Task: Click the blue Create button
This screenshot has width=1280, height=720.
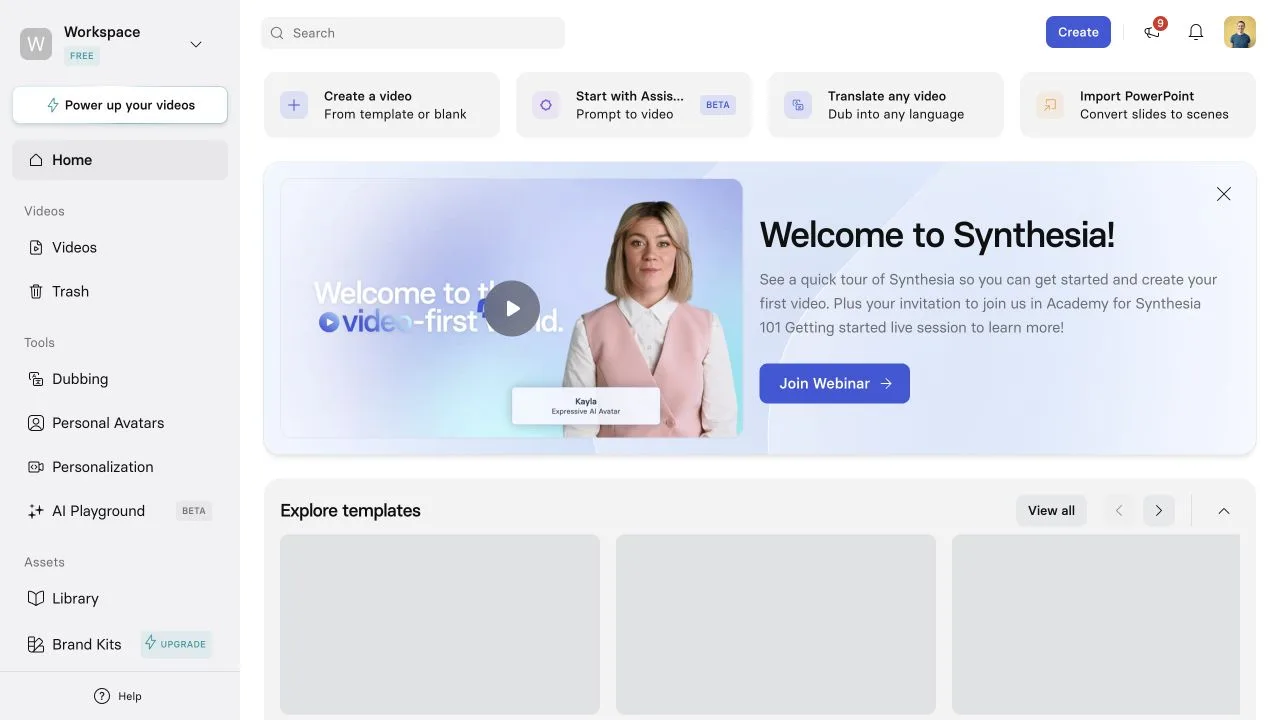Action: click(1078, 32)
